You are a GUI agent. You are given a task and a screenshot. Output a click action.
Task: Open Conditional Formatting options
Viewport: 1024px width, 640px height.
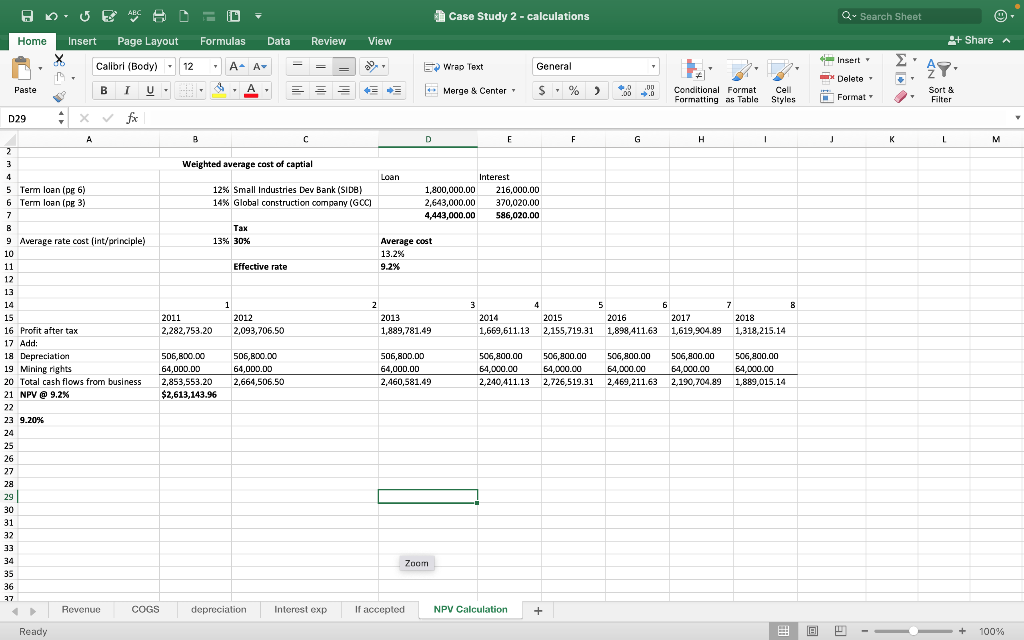[697, 82]
